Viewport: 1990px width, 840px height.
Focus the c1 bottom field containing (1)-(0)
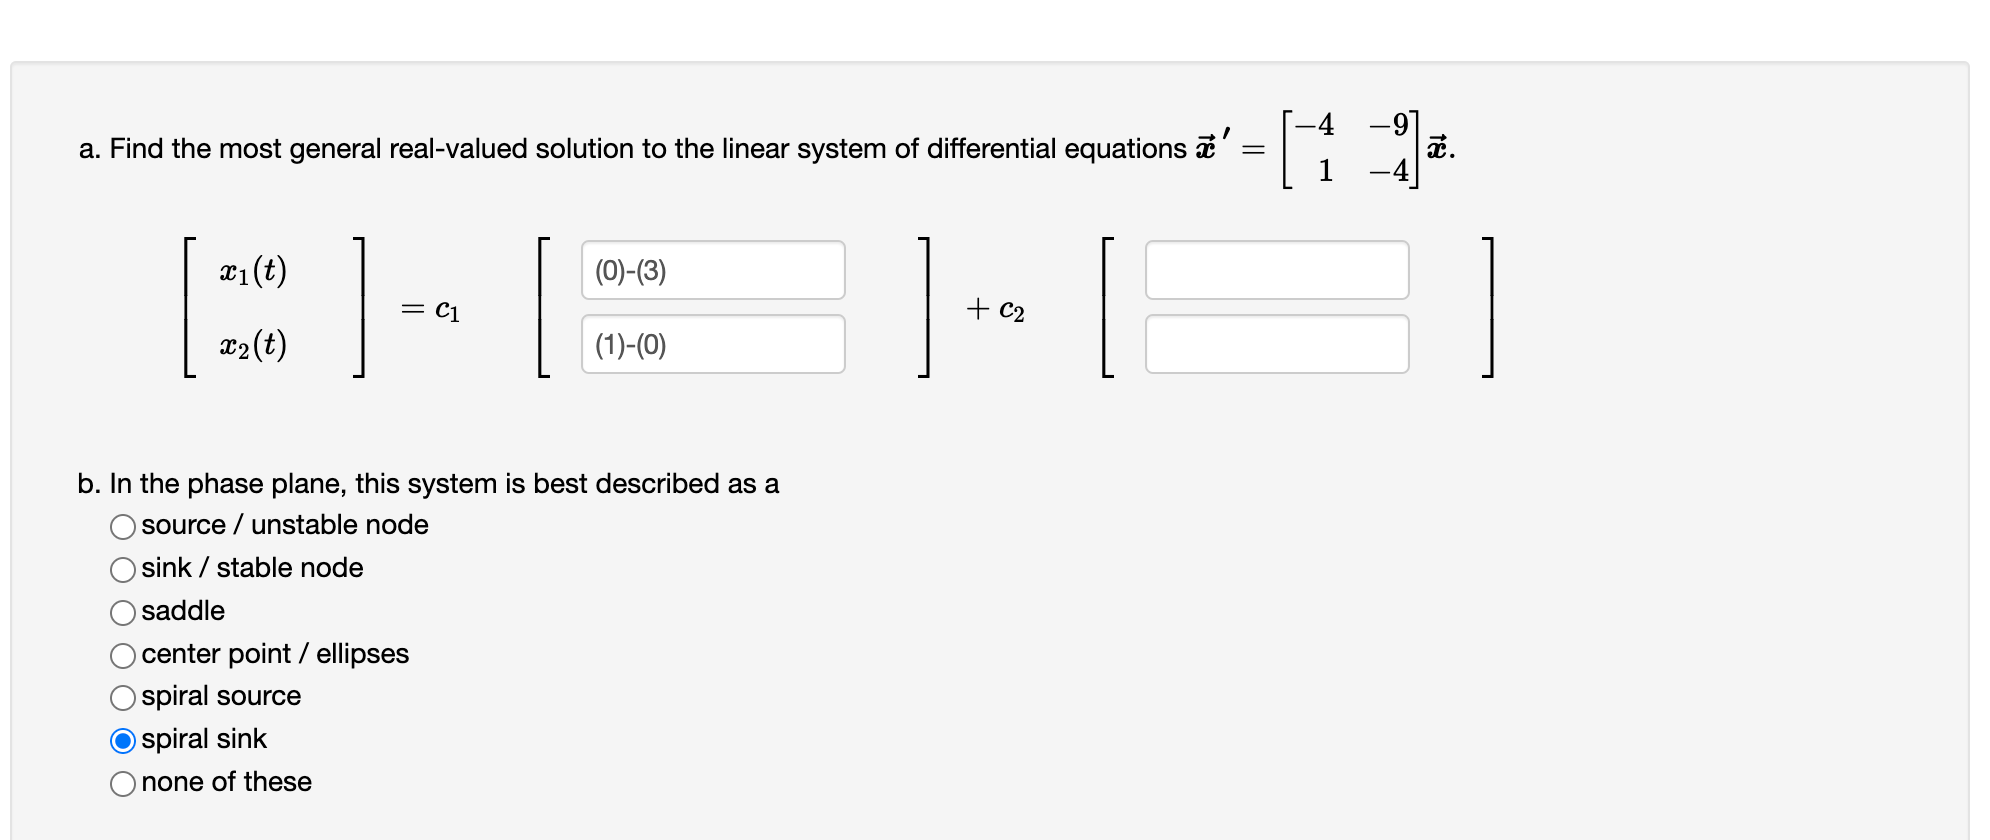pos(713,344)
